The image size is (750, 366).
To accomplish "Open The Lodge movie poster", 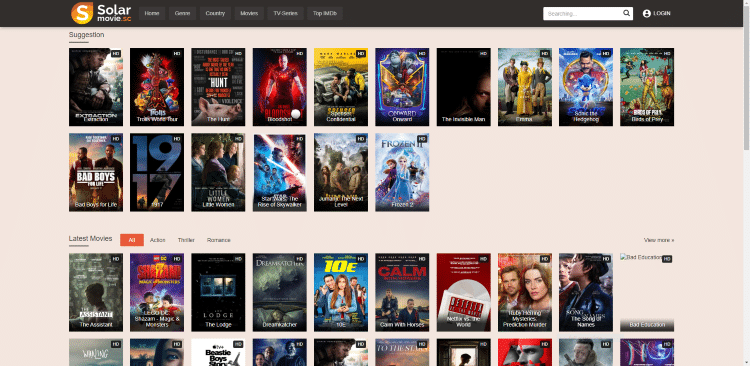I will (218, 292).
